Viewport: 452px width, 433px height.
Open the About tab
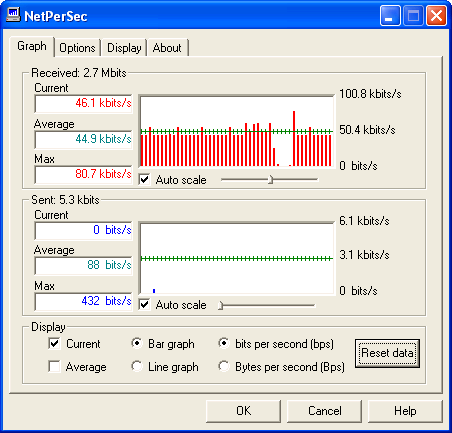tap(167, 48)
